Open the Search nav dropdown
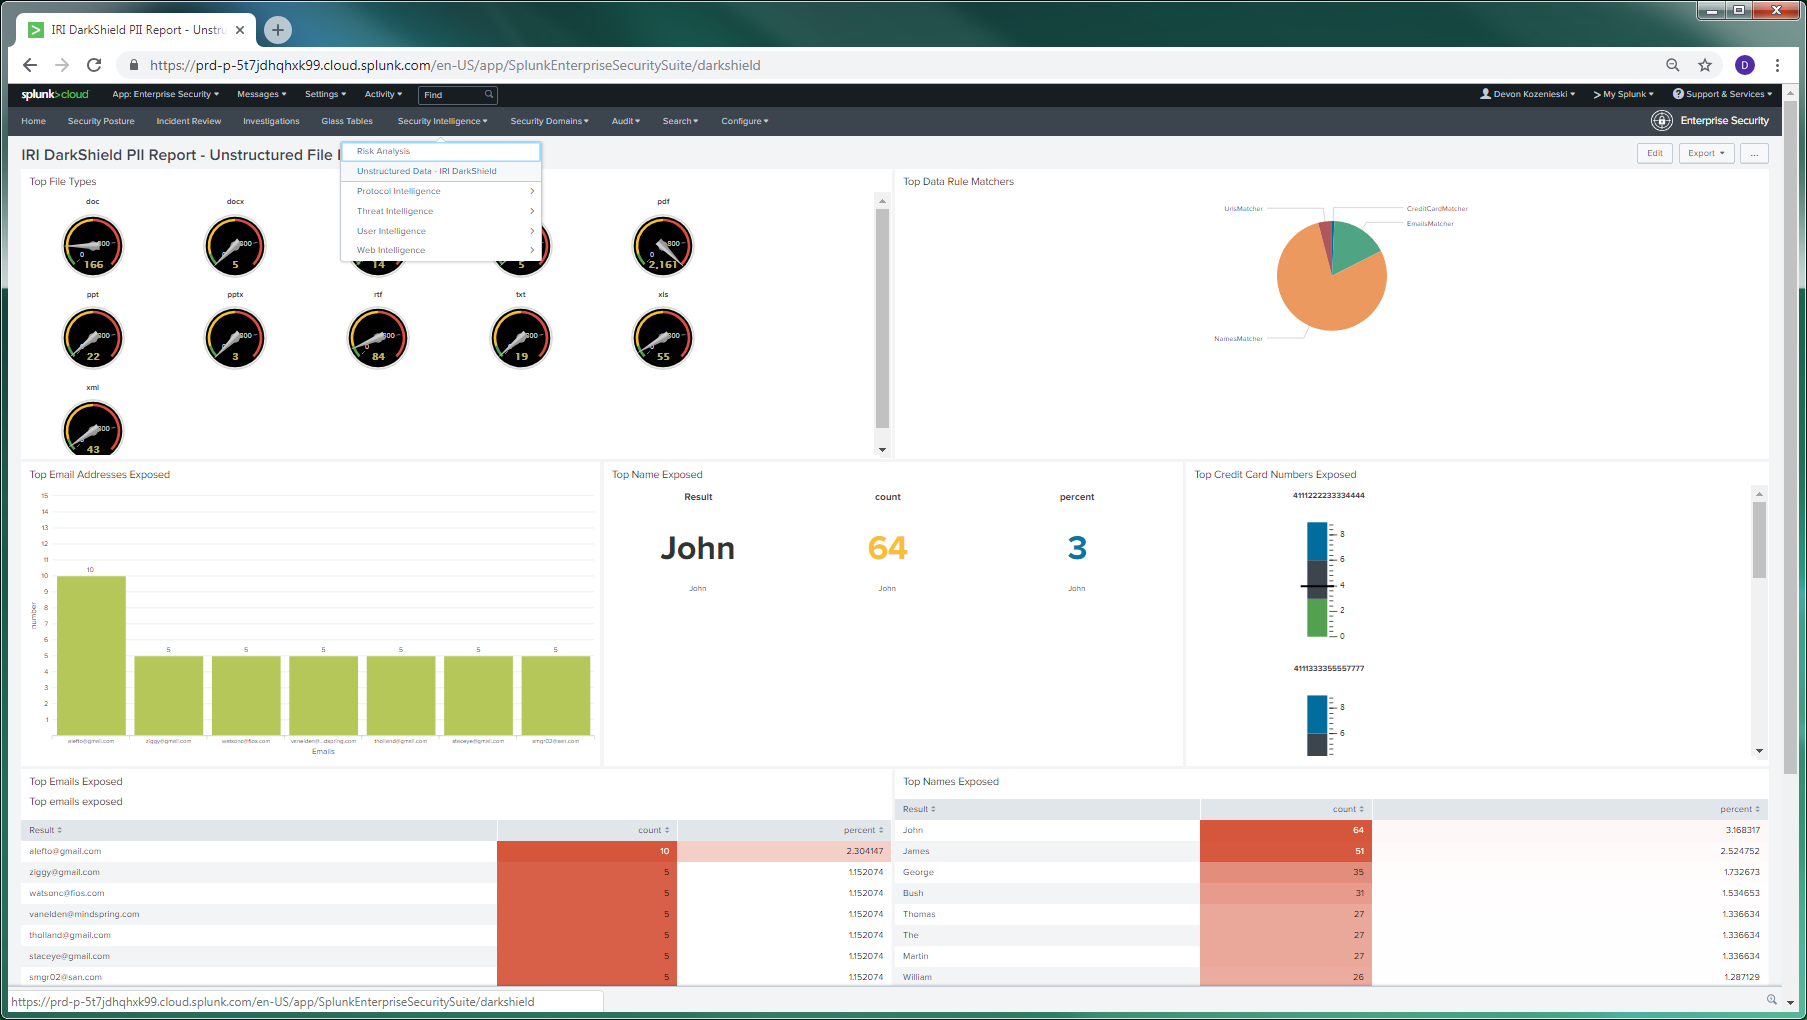The height and width of the screenshot is (1020, 1807). click(x=680, y=121)
